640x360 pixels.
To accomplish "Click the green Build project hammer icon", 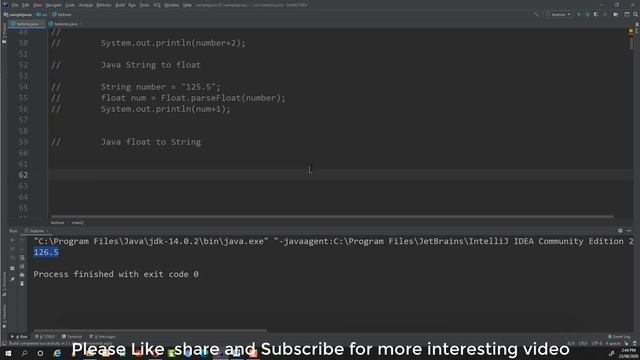I will pos(536,14).
